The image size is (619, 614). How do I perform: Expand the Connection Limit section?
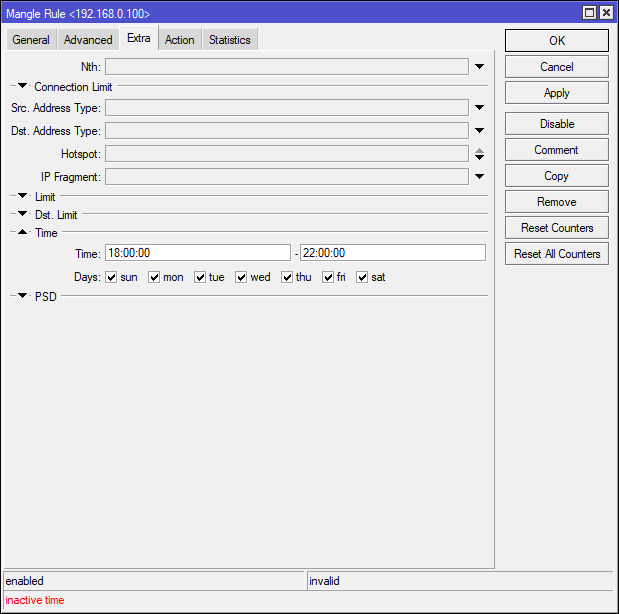pos(23,87)
